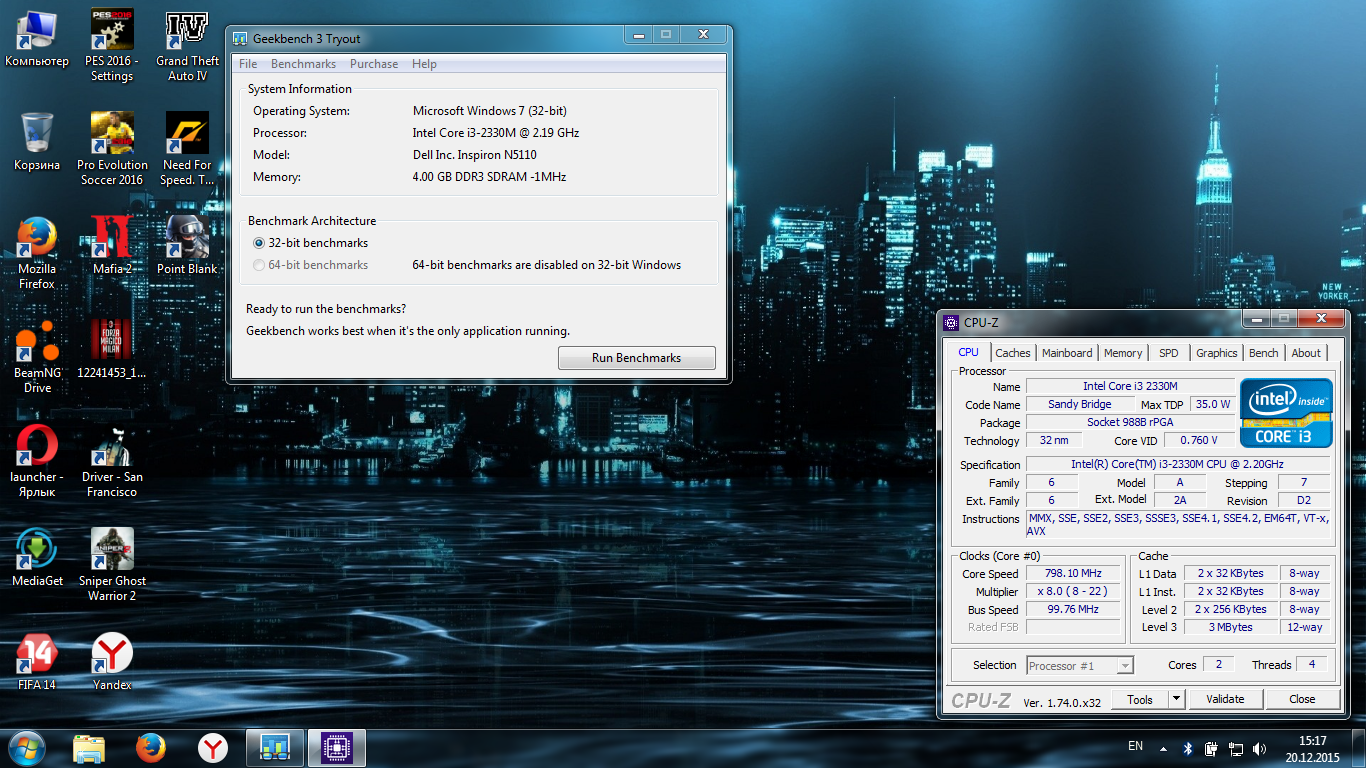
Task: Click the Tools button in CPU-Z
Action: point(1140,699)
